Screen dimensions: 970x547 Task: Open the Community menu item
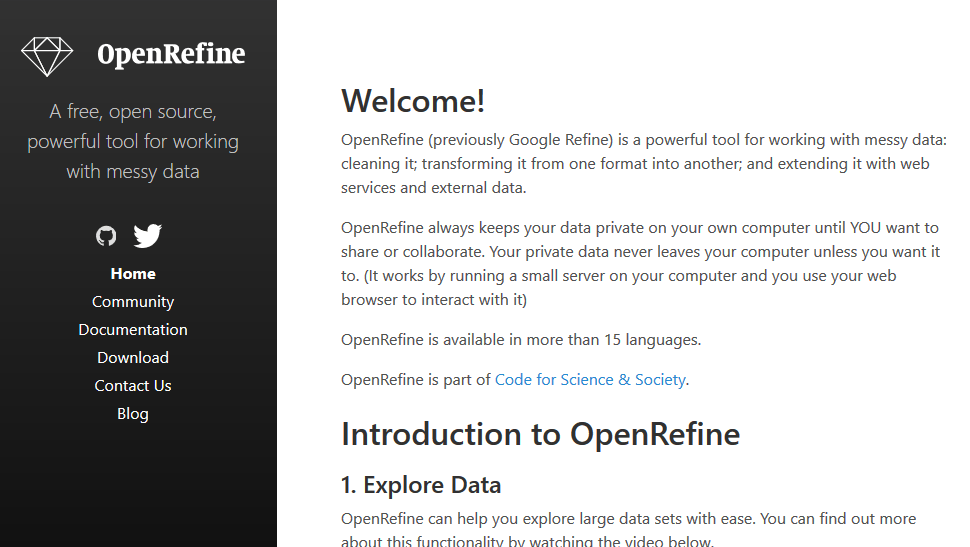pyautogui.click(x=133, y=302)
